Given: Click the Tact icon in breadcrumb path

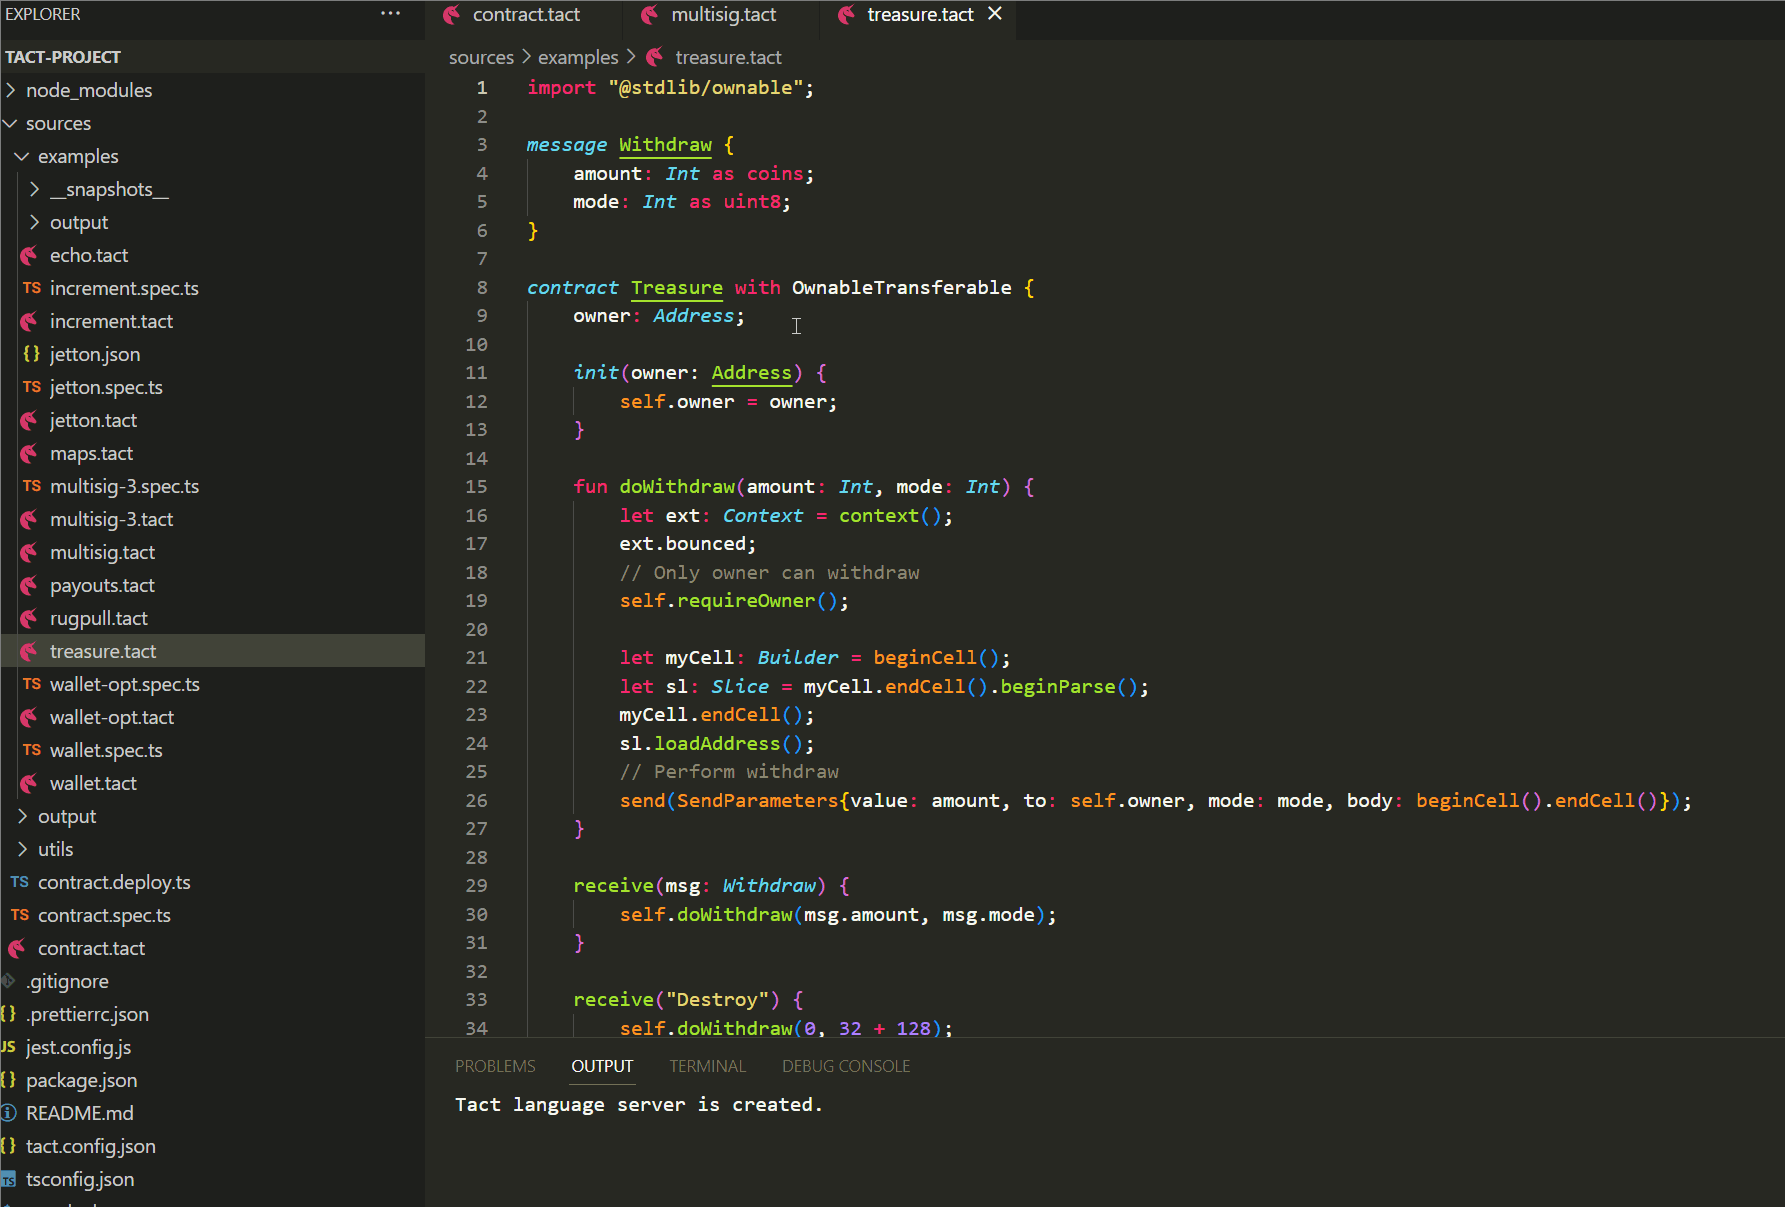Looking at the screenshot, I should click(655, 57).
